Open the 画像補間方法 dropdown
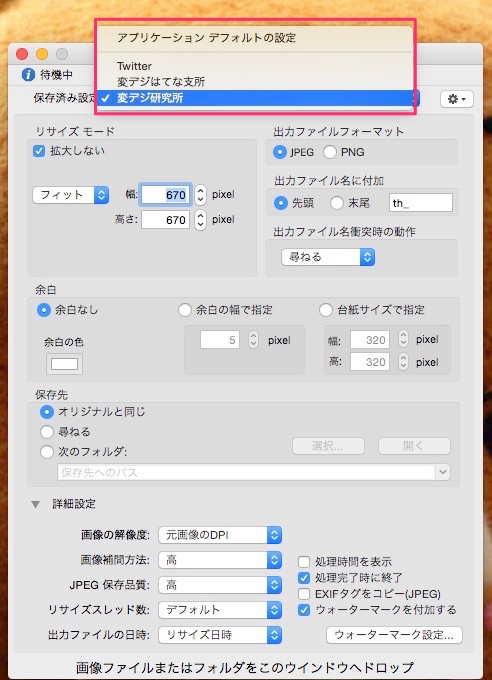Viewport: 492px width, 680px height. (x=220, y=560)
